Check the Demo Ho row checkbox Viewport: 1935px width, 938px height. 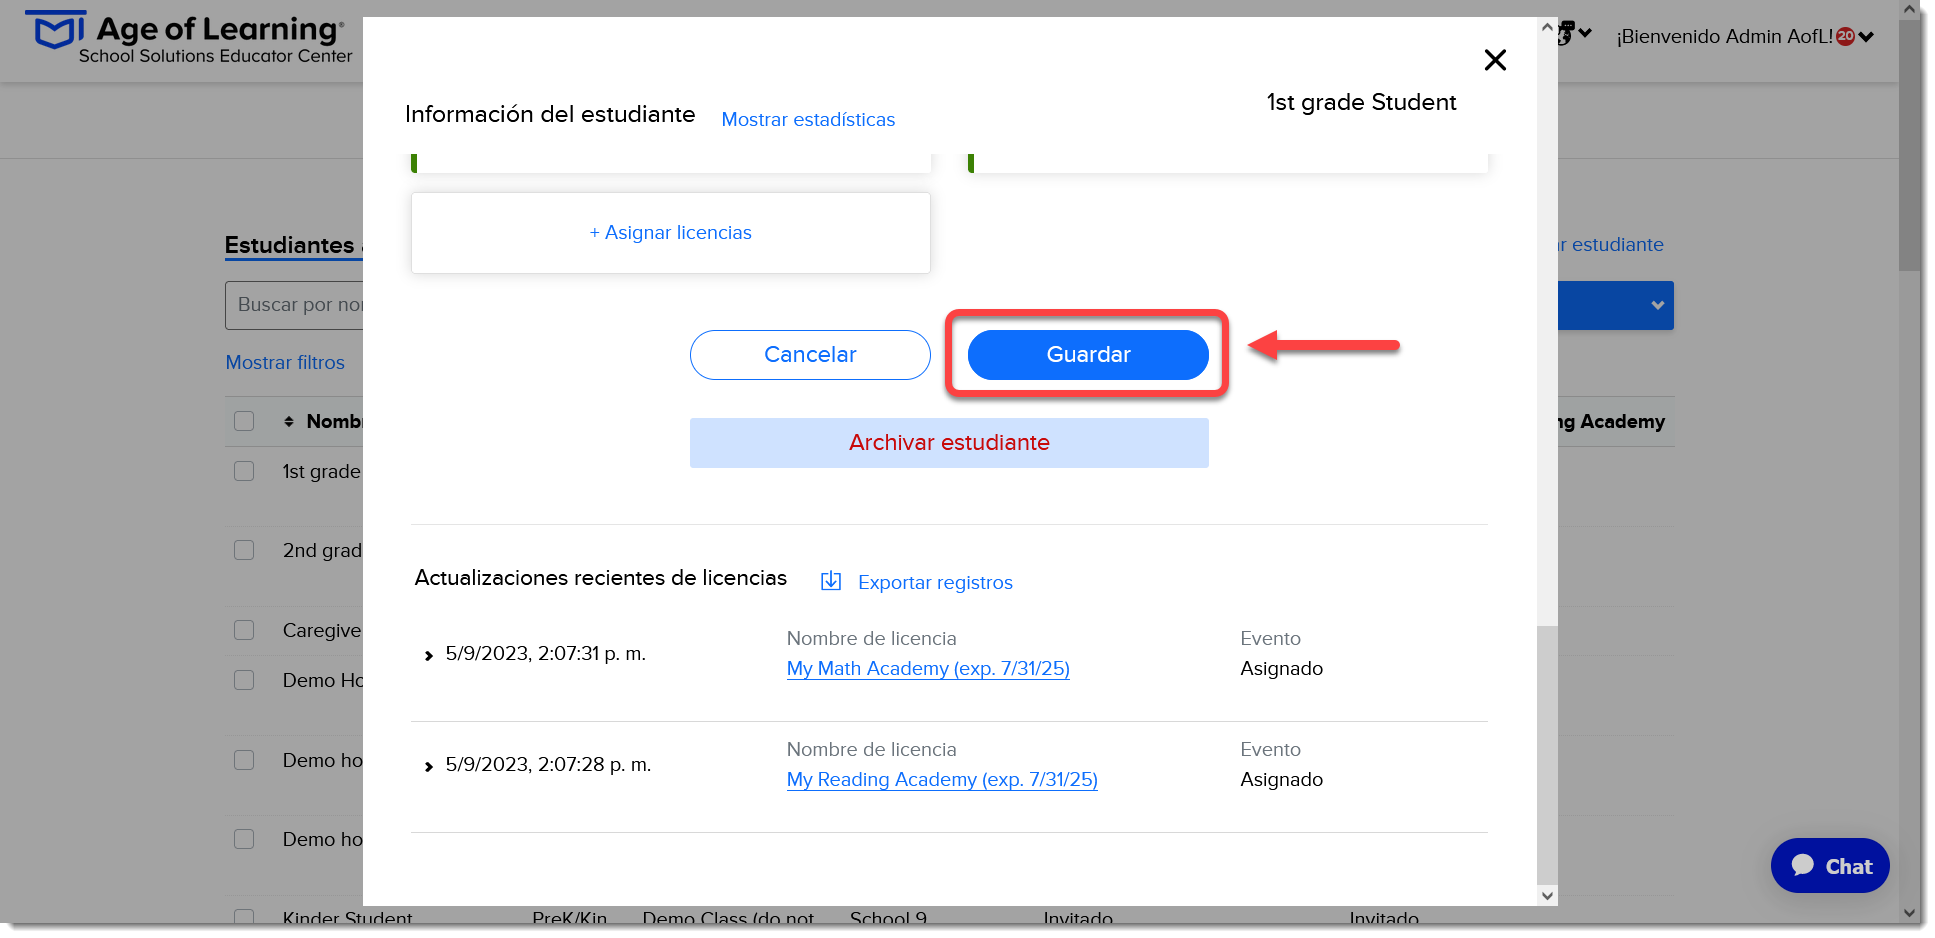(244, 680)
